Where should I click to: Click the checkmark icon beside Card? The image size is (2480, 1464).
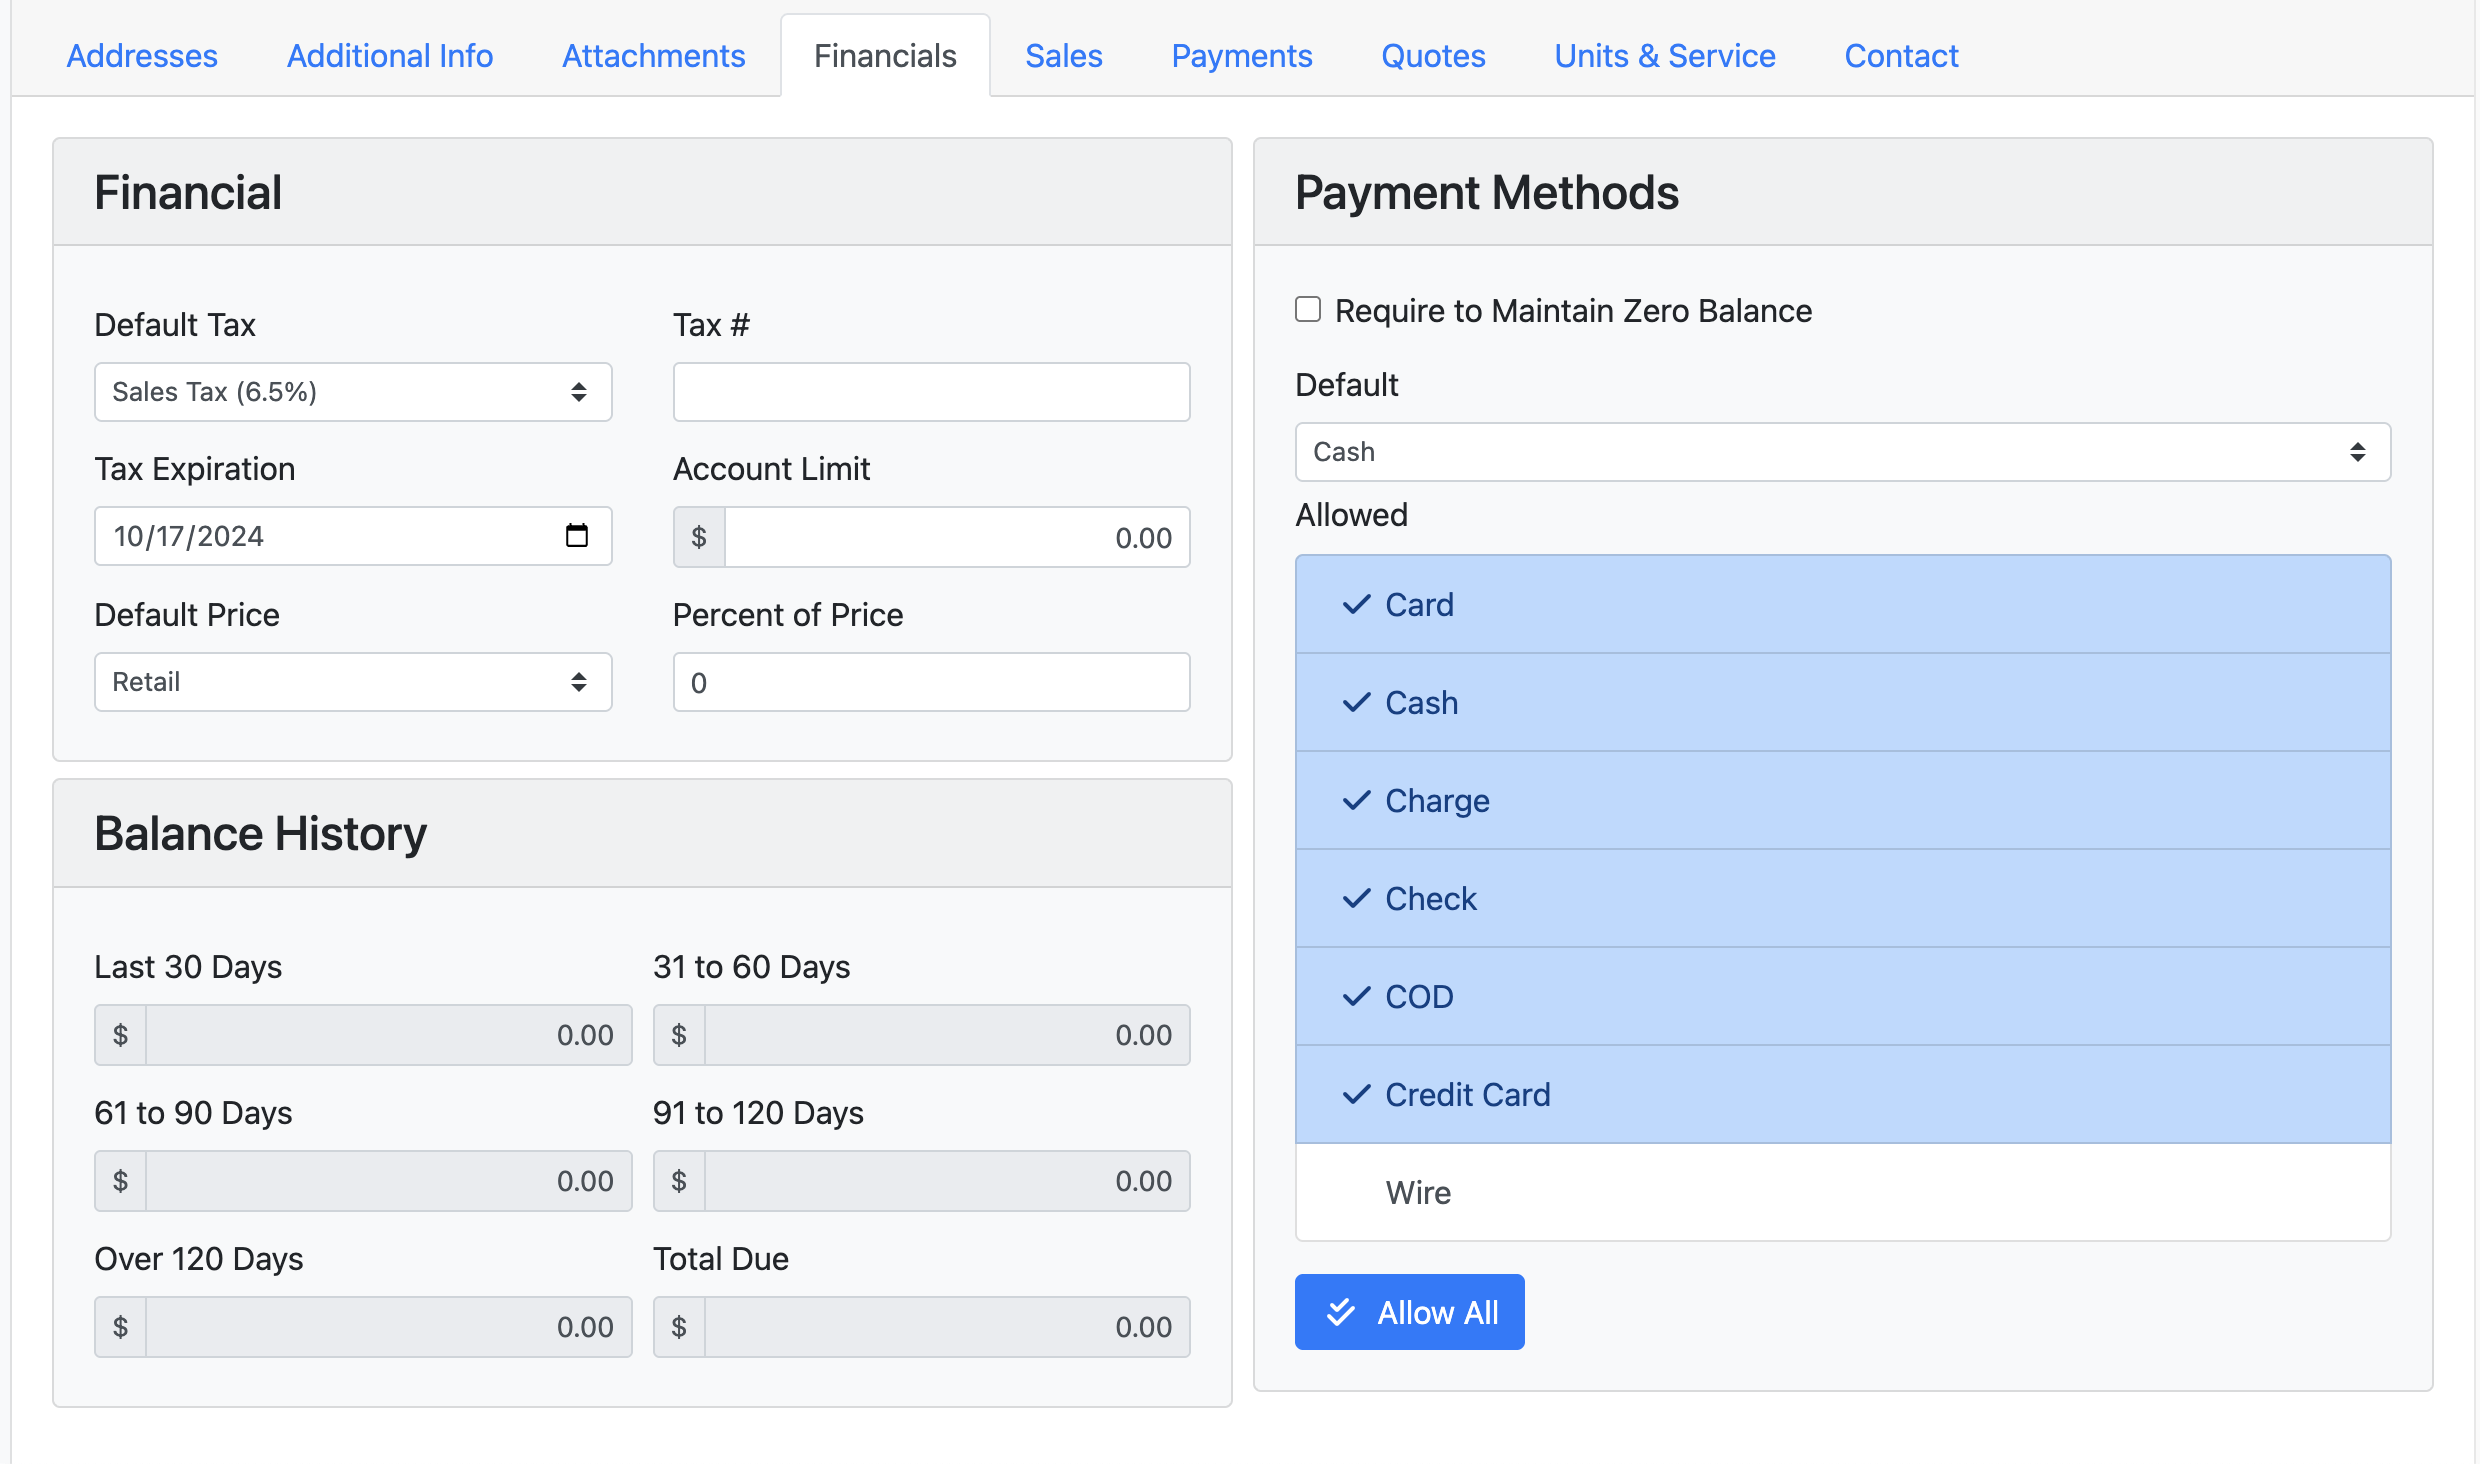point(1356,605)
